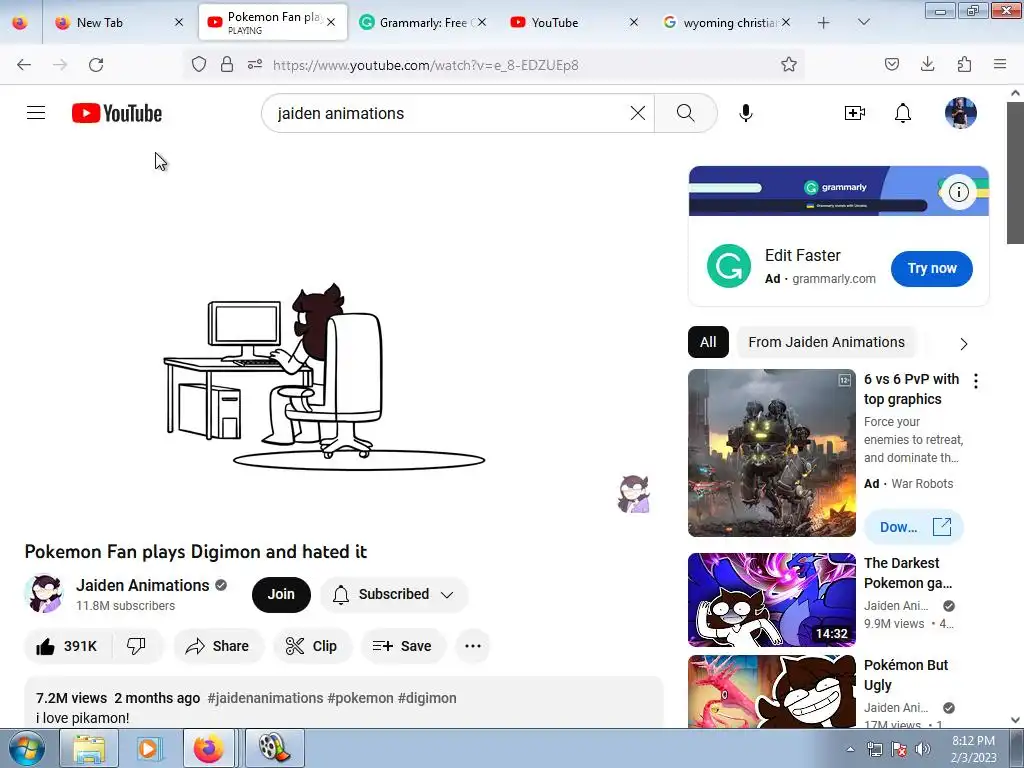This screenshot has width=1024, height=768.
Task: Expand the Subscribed notification dropdown
Action: (394, 594)
